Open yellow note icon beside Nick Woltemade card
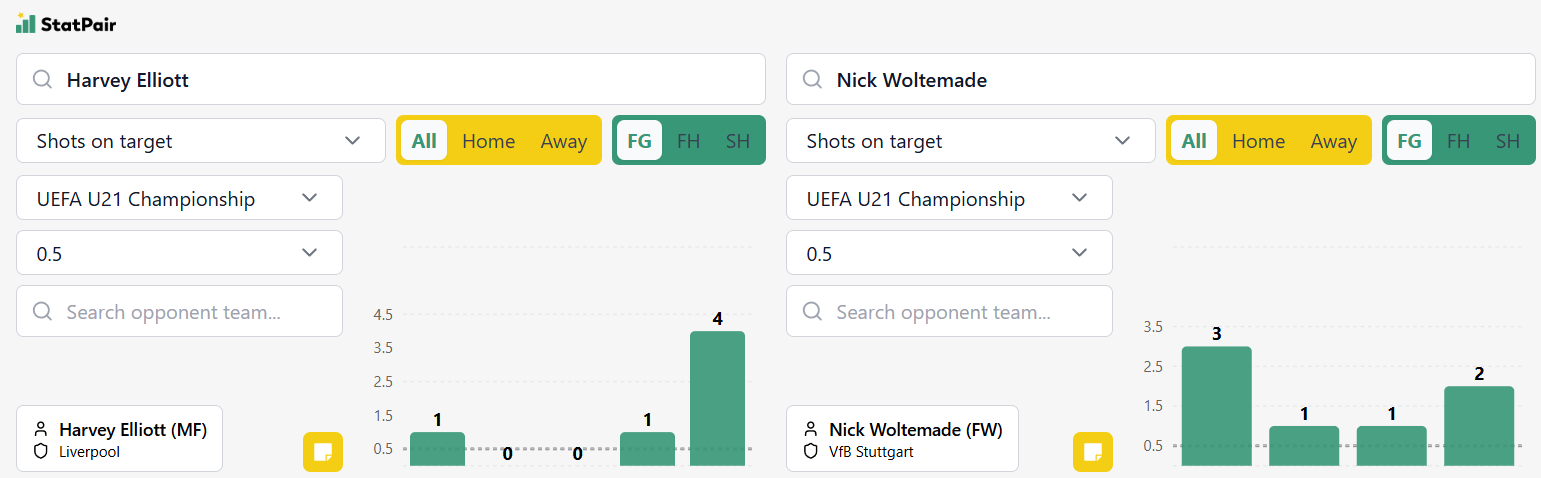 coord(1093,452)
